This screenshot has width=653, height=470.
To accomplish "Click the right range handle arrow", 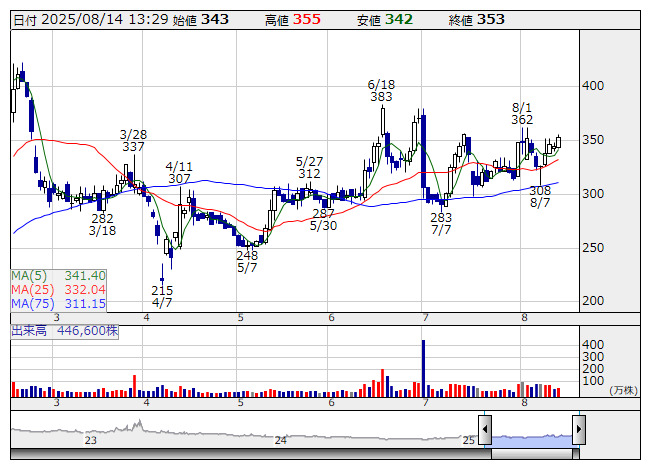I will click(x=579, y=429).
